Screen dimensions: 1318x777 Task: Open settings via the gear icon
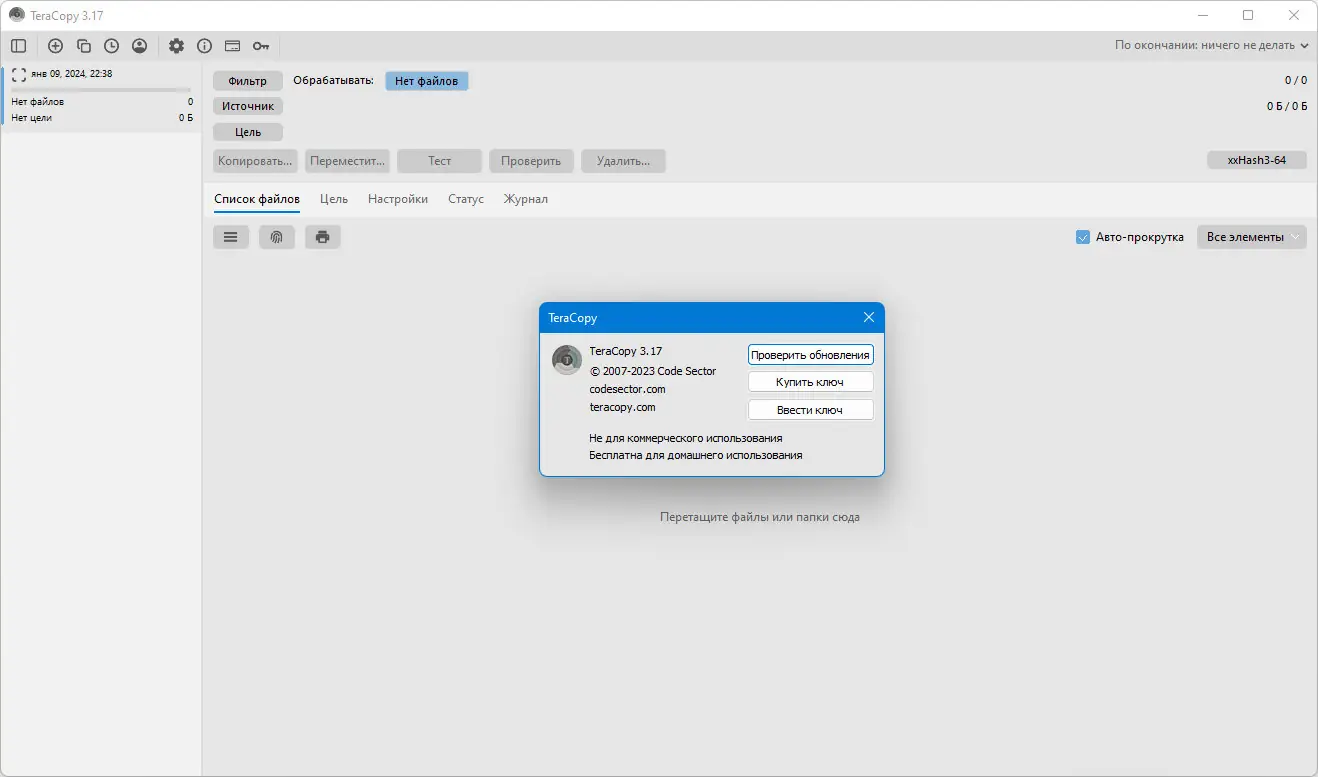(x=177, y=46)
